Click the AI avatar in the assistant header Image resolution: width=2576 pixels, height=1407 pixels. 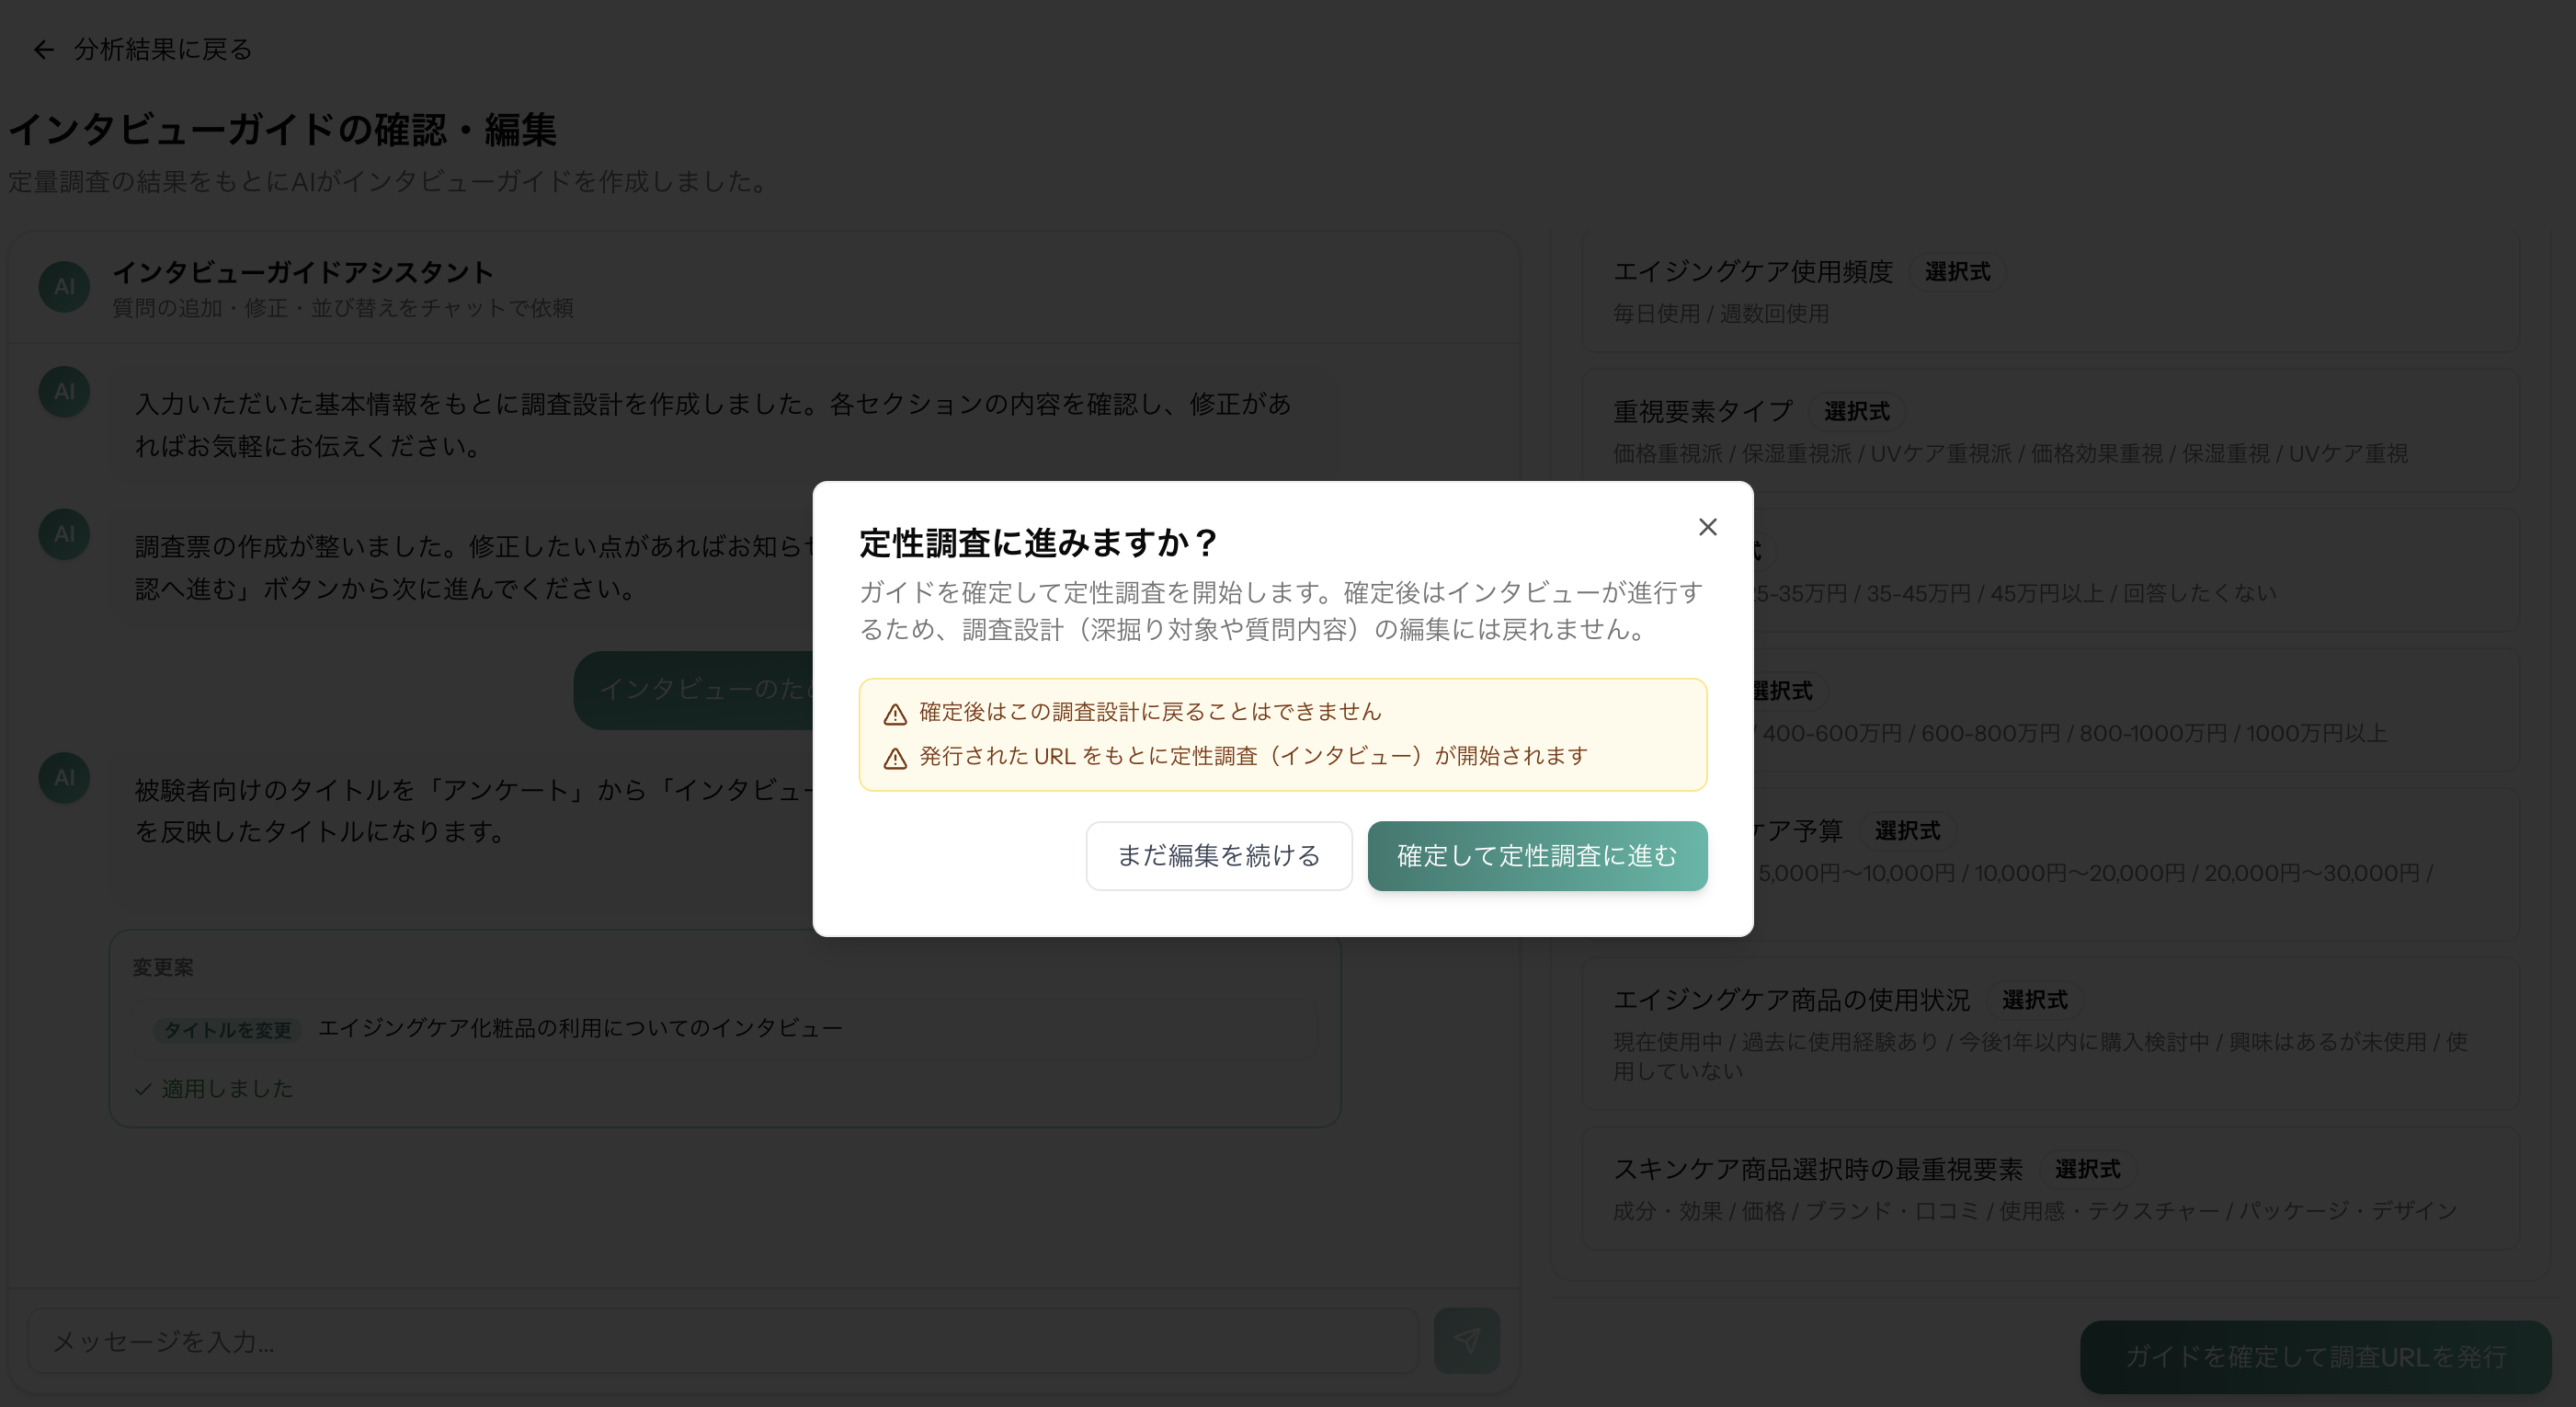click(64, 287)
